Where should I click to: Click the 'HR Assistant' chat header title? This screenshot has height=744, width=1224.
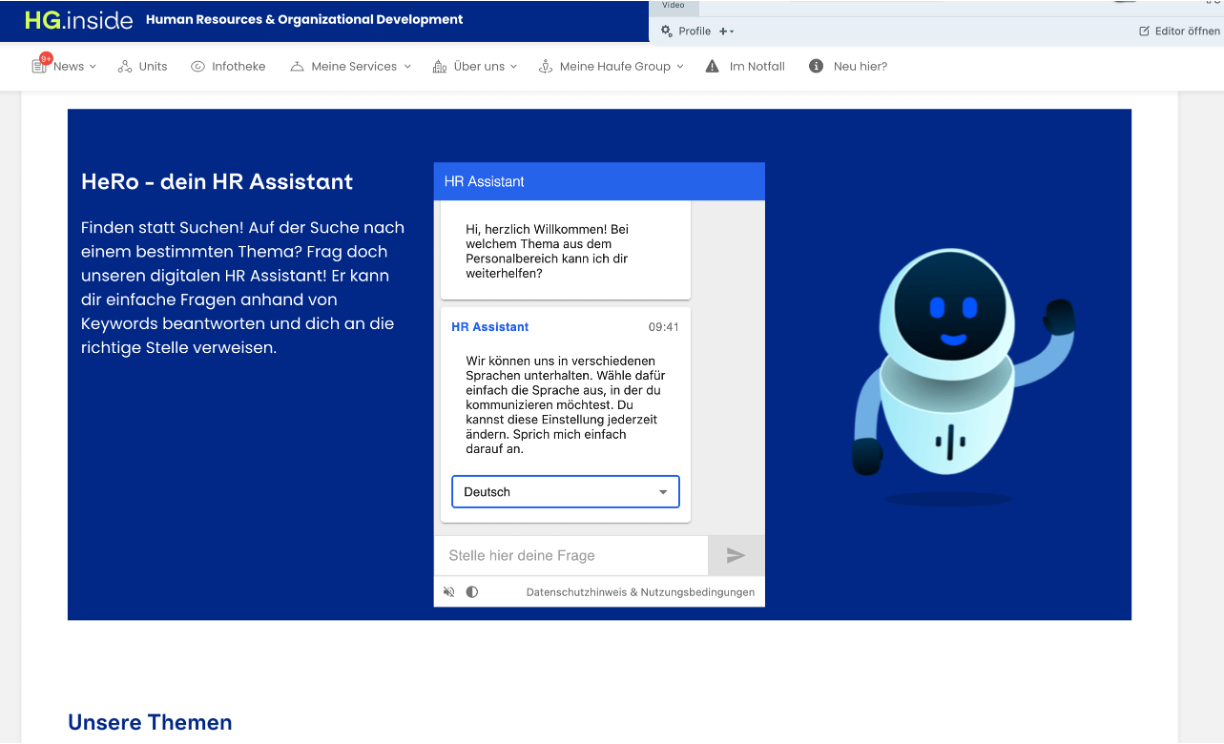(484, 181)
